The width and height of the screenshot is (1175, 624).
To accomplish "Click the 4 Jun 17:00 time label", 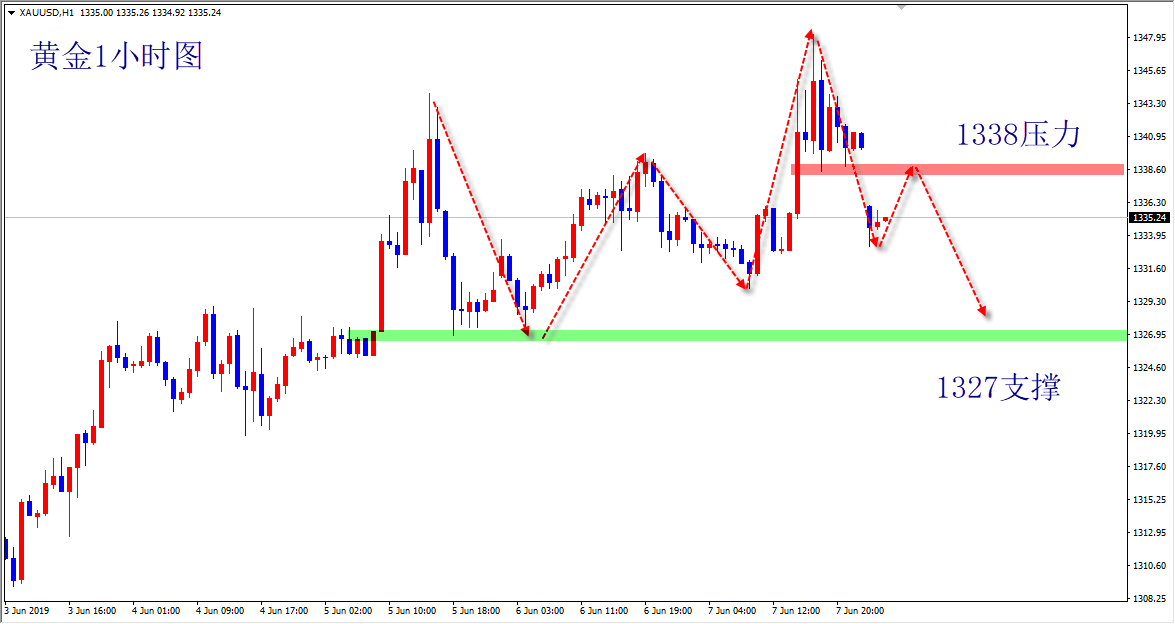I will (x=283, y=609).
